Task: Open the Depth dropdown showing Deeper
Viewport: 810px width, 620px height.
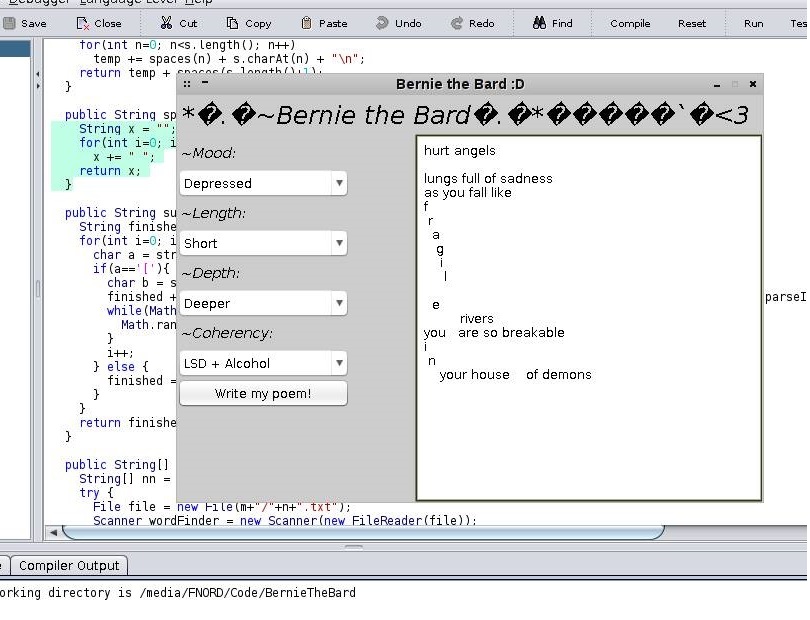Action: 263,303
